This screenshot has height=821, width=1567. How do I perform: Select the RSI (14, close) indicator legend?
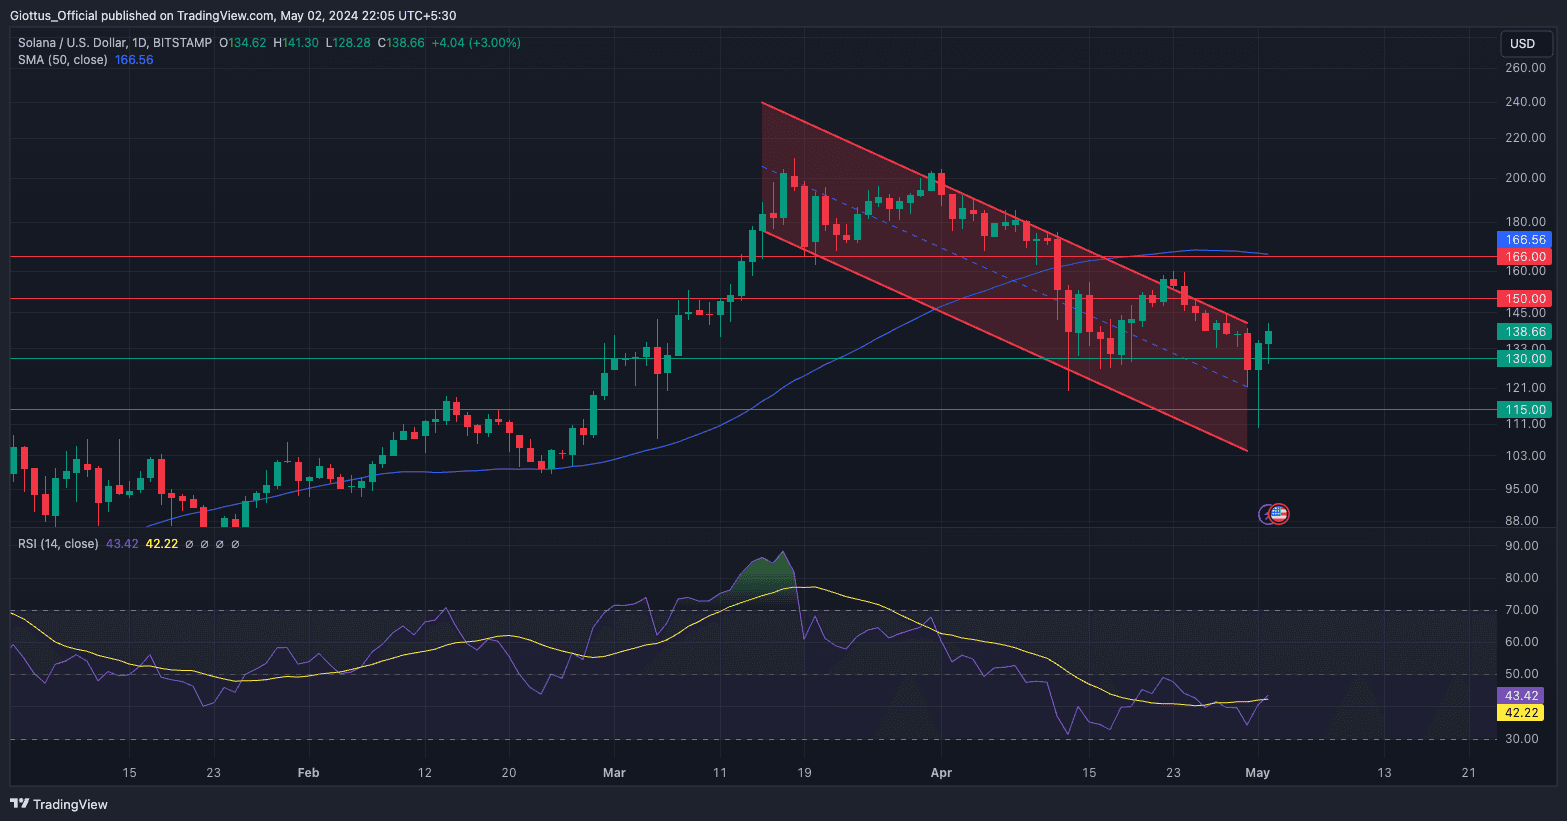[x=58, y=544]
